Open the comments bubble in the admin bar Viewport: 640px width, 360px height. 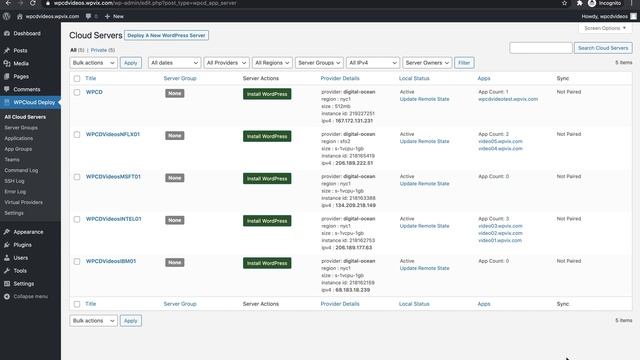88,16
